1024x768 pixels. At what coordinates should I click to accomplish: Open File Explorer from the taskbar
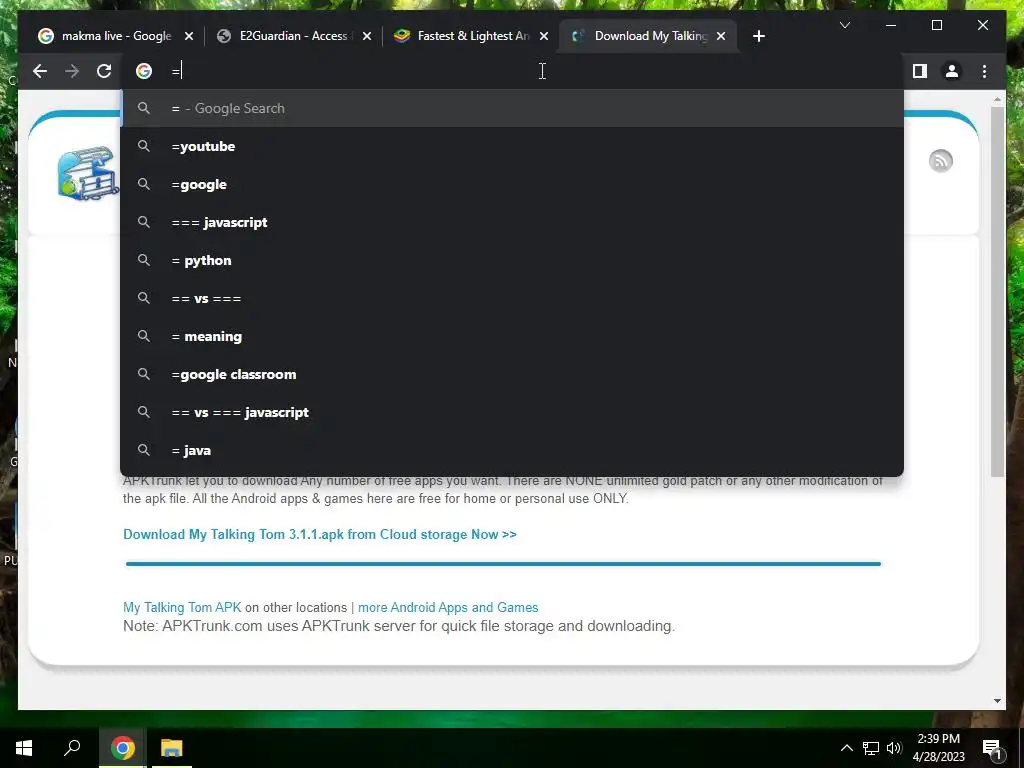172,748
